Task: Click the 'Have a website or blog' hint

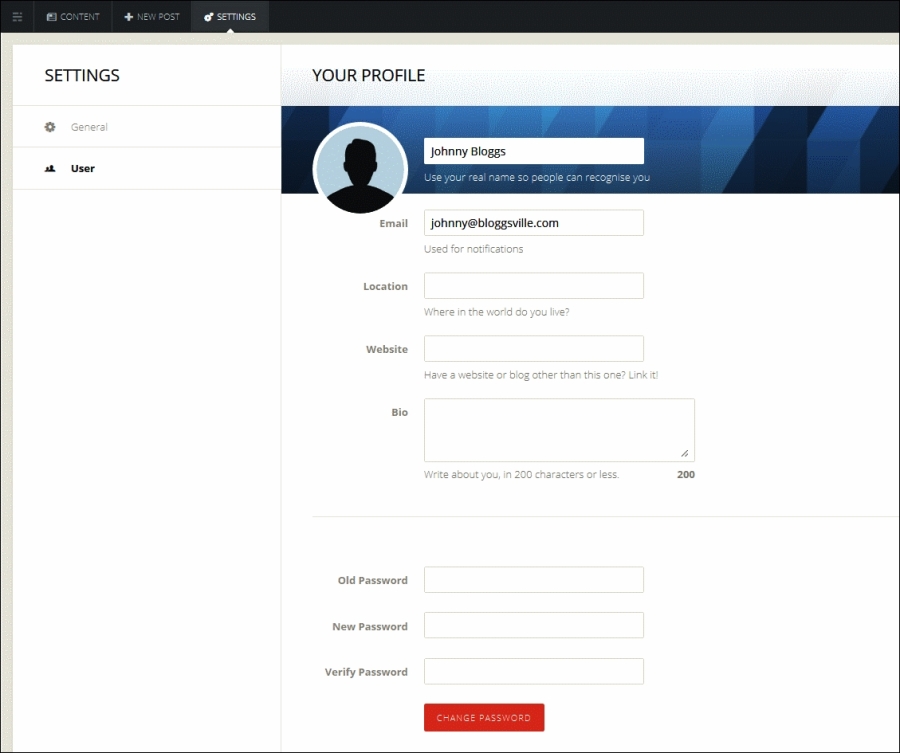Action: [x=541, y=375]
